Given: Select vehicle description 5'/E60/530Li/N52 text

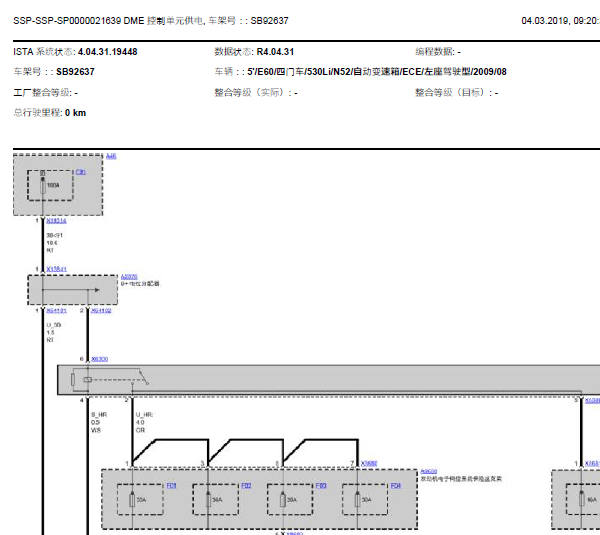Looking at the screenshot, I should [x=377, y=72].
